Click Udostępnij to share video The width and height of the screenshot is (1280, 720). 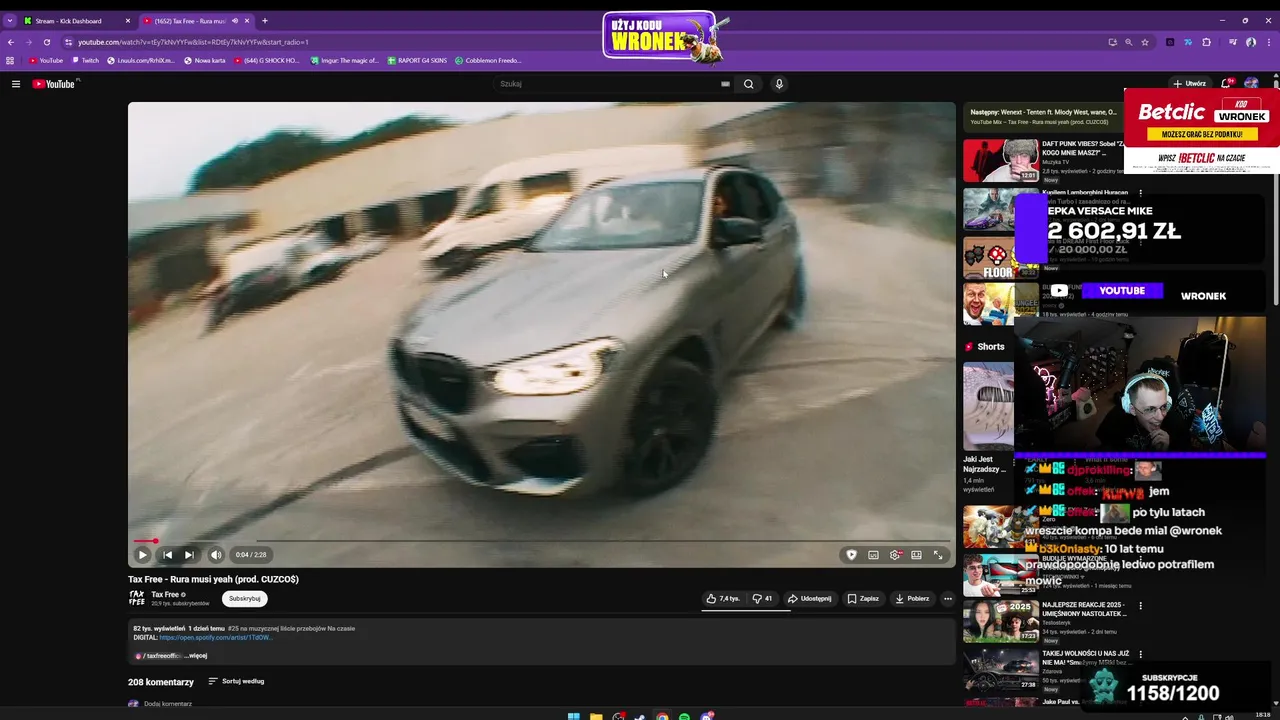tap(810, 599)
